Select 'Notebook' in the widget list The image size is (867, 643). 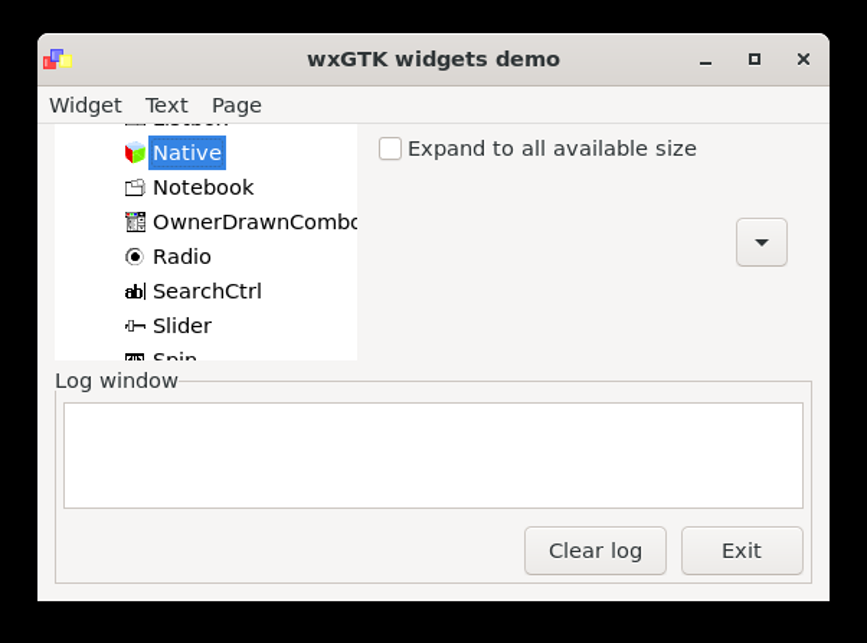(203, 187)
